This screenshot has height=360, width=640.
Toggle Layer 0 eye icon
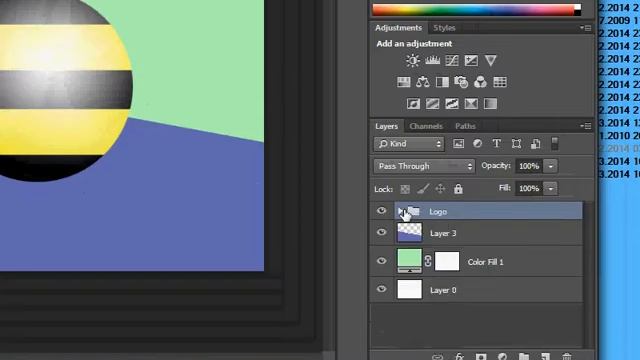pyautogui.click(x=382, y=289)
